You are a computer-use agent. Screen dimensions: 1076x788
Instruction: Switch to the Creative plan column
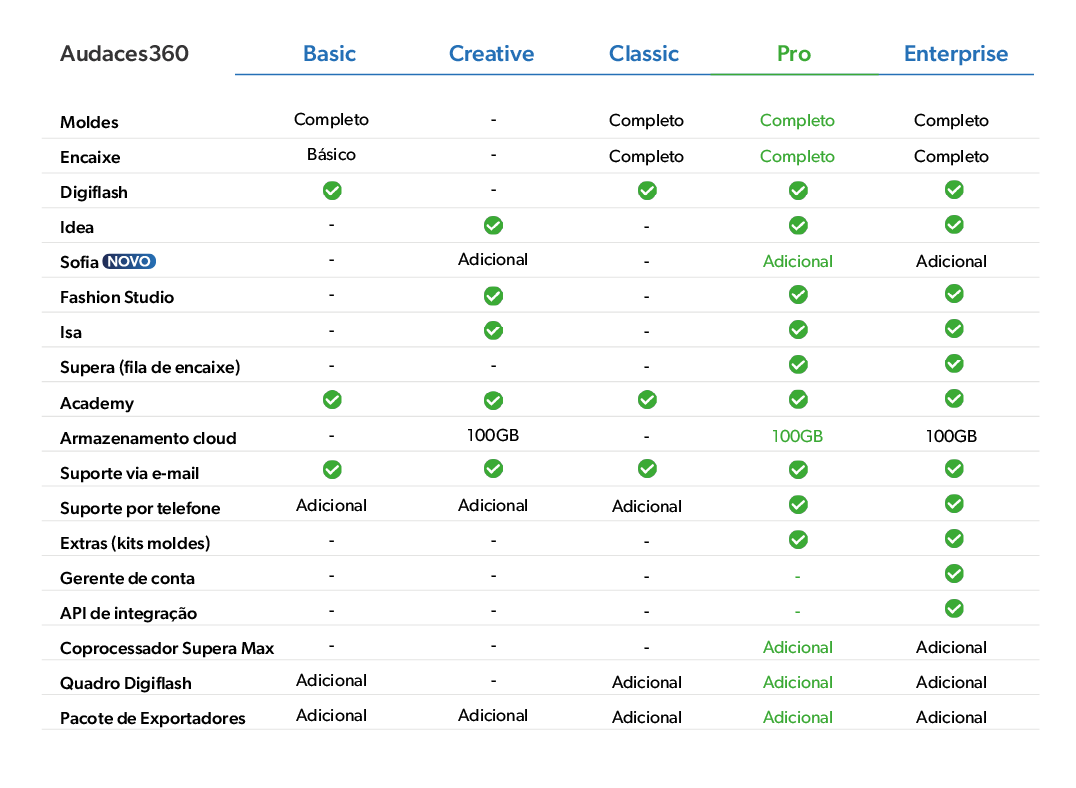[x=491, y=54]
